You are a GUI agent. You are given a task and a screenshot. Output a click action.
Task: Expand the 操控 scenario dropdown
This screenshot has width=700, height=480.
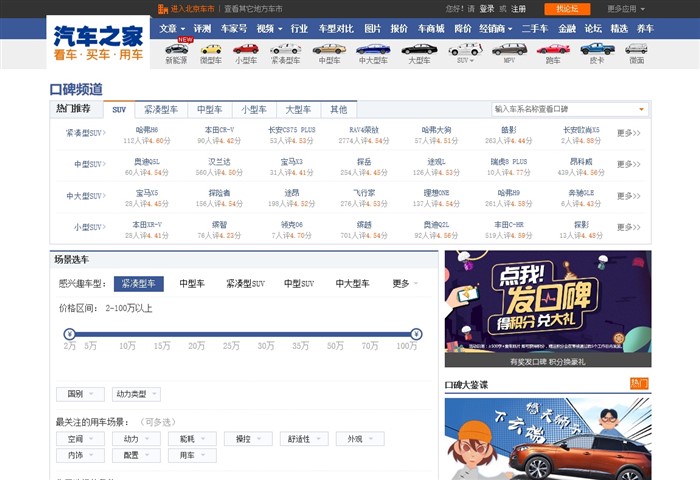[248, 439]
